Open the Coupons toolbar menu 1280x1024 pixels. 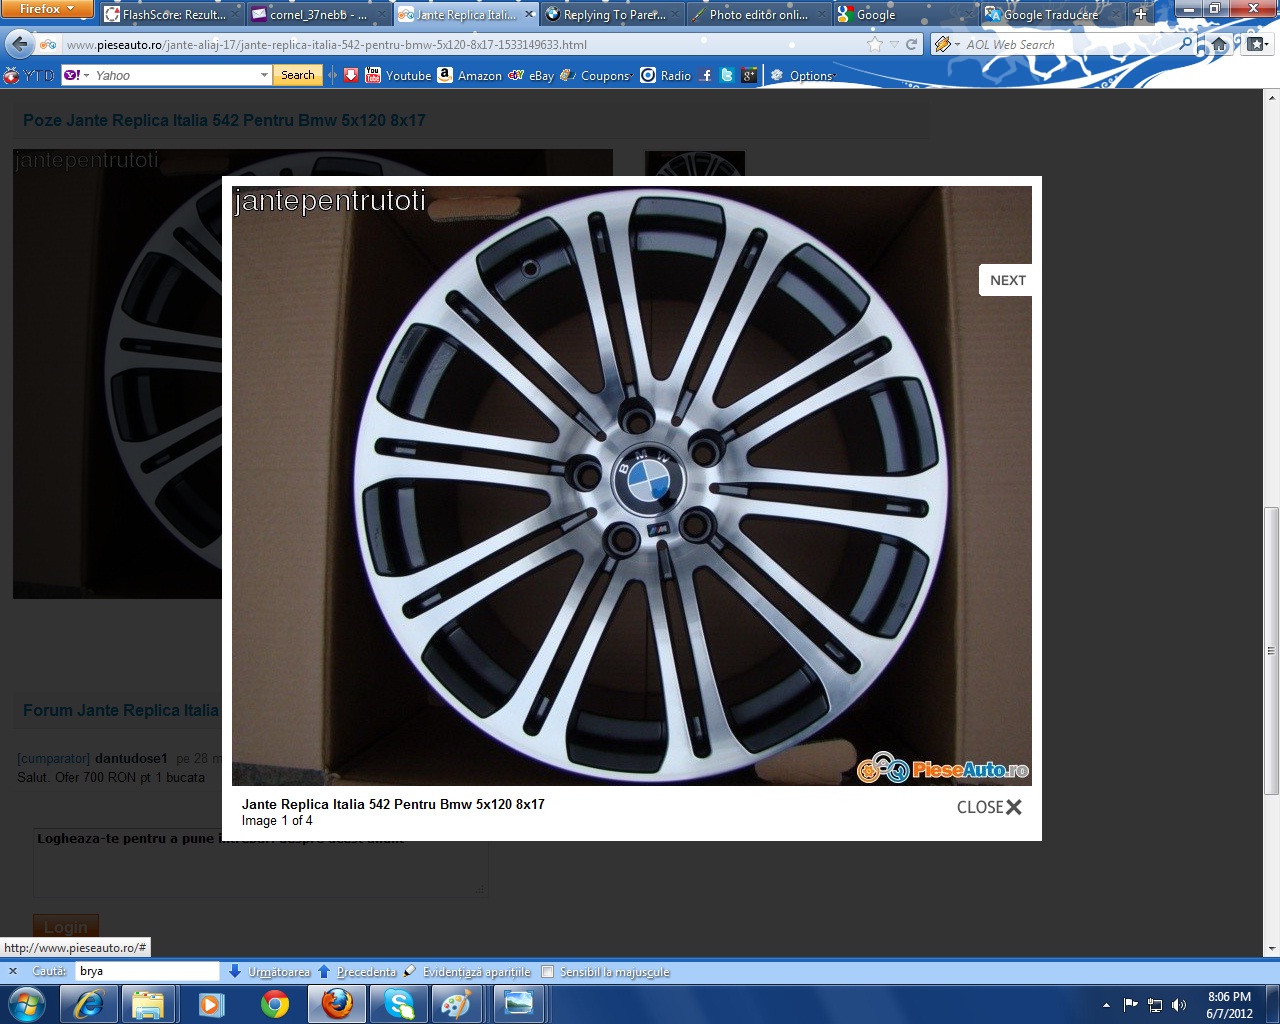tap(597, 75)
